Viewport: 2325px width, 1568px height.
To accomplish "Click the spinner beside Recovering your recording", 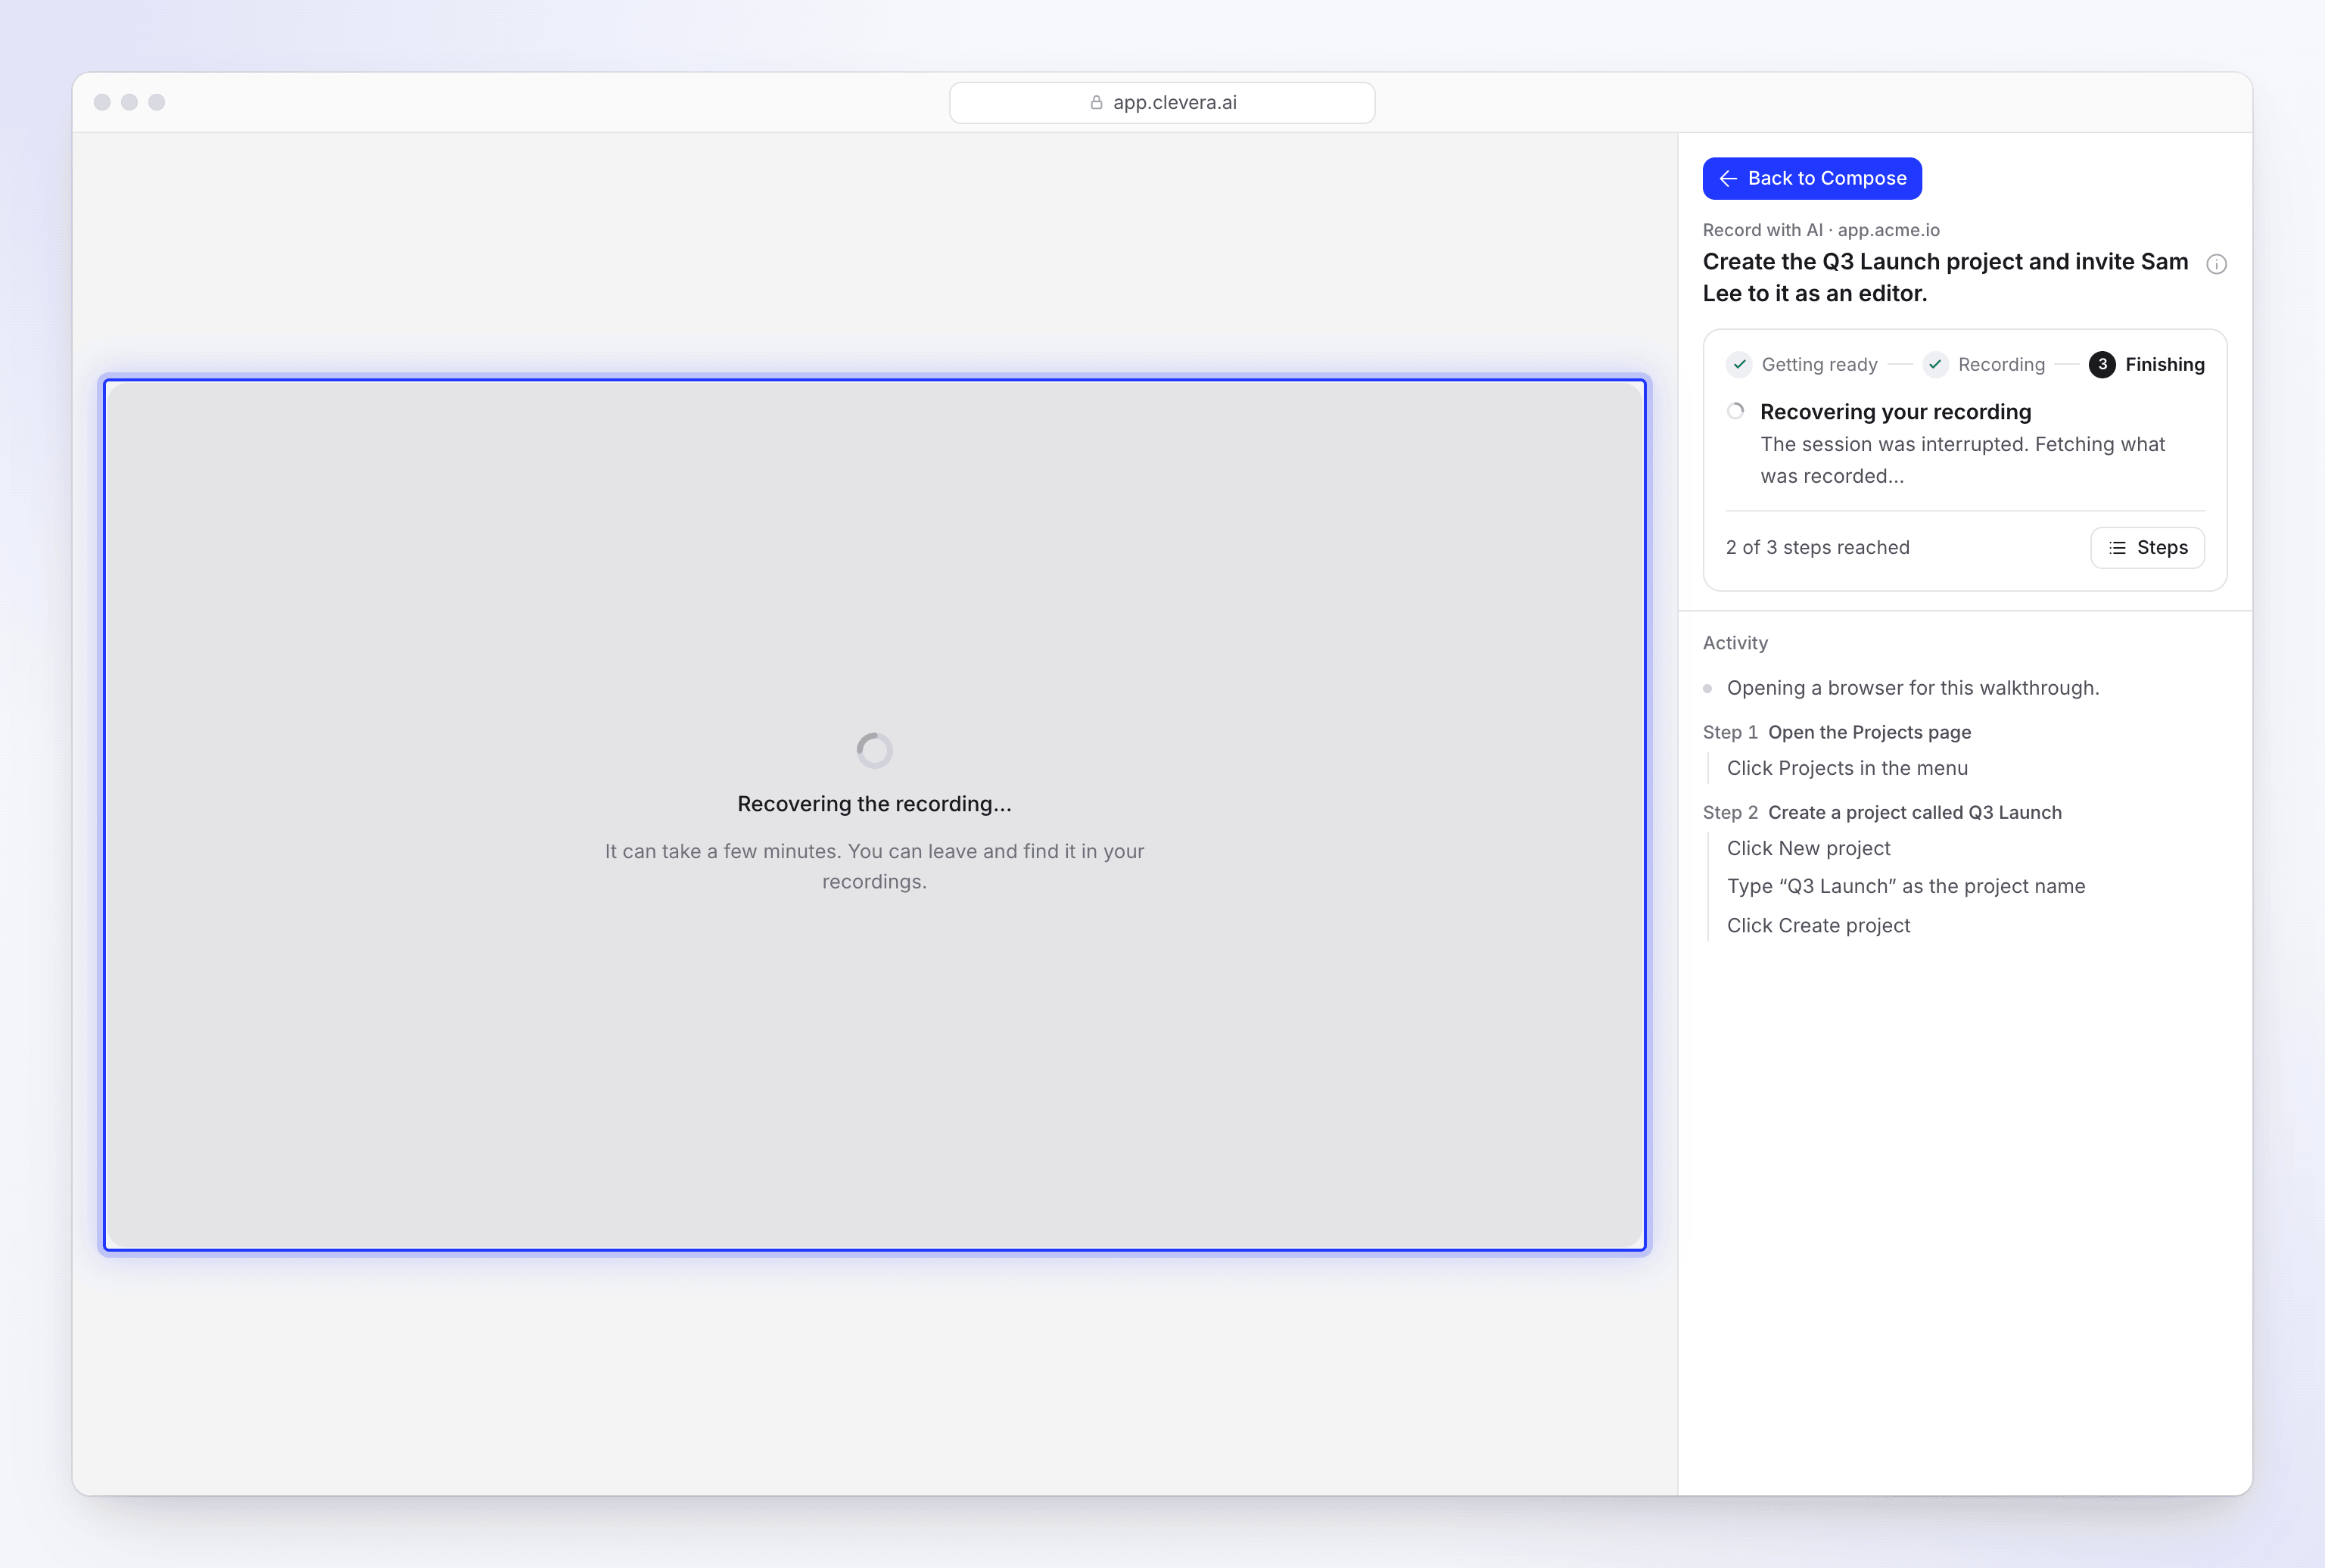I will tap(1735, 411).
